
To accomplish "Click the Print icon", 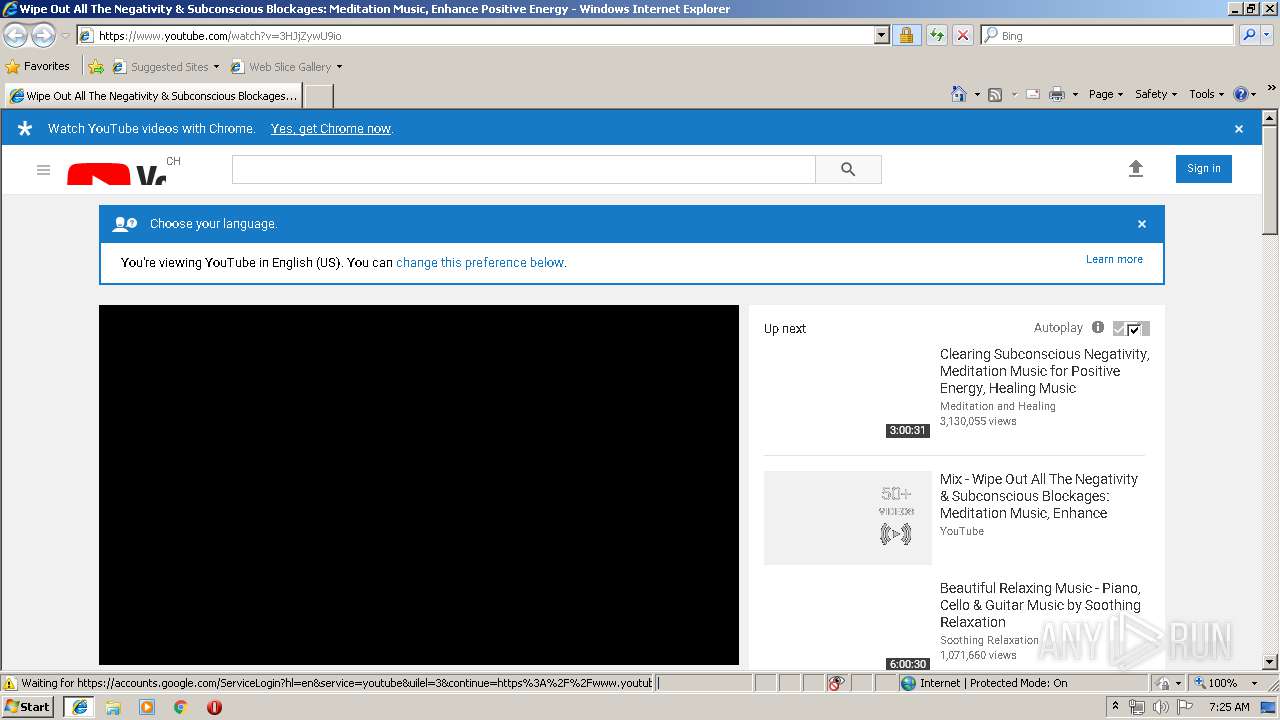I will click(x=1057, y=94).
